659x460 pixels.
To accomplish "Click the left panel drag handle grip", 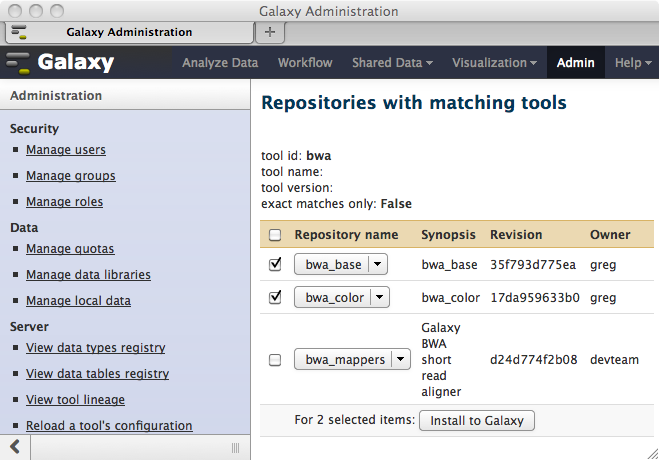I will pyautogui.click(x=235, y=448).
